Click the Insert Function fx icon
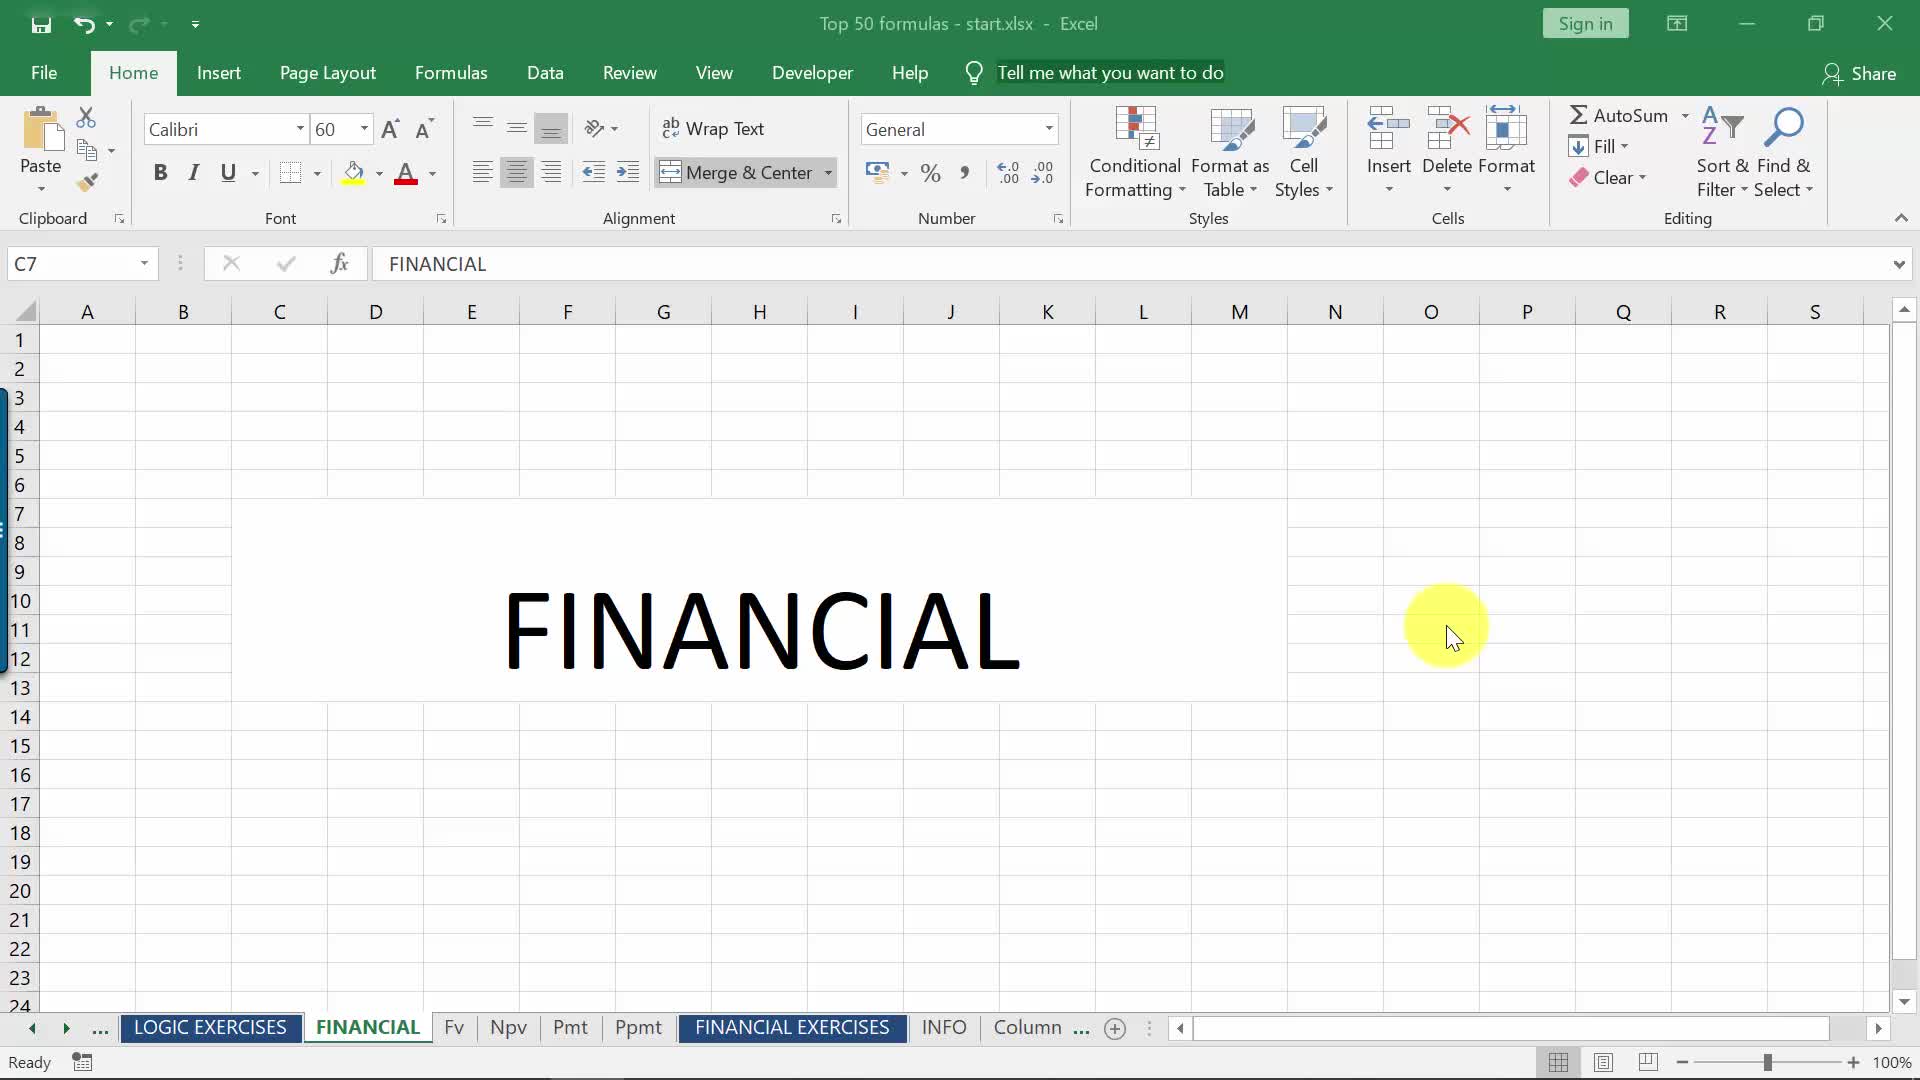 [339, 264]
